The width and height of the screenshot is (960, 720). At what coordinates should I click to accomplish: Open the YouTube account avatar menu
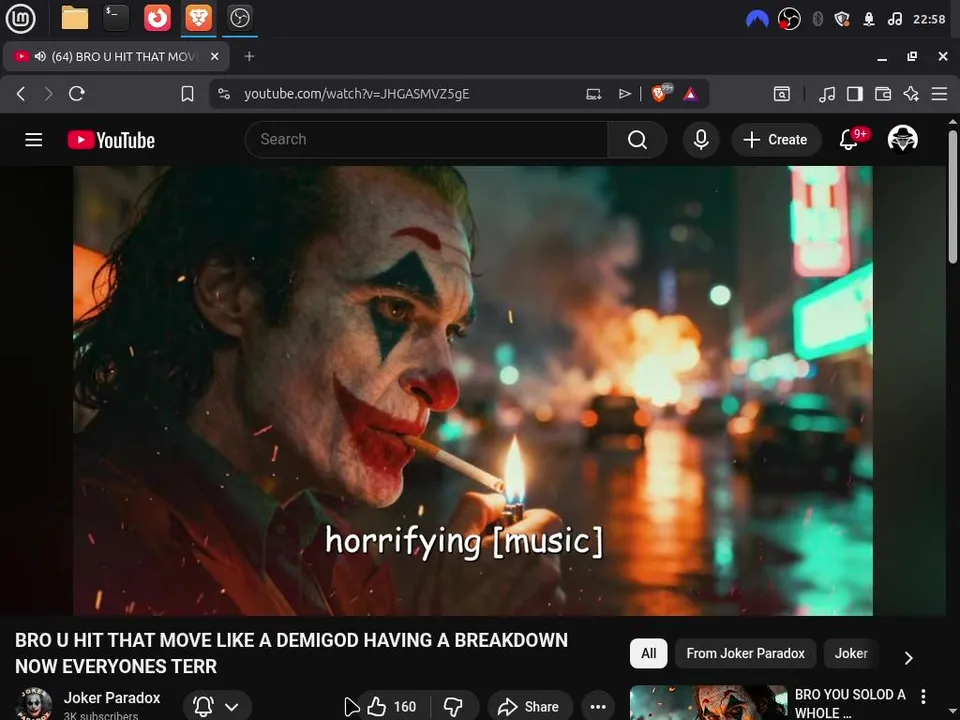click(902, 139)
